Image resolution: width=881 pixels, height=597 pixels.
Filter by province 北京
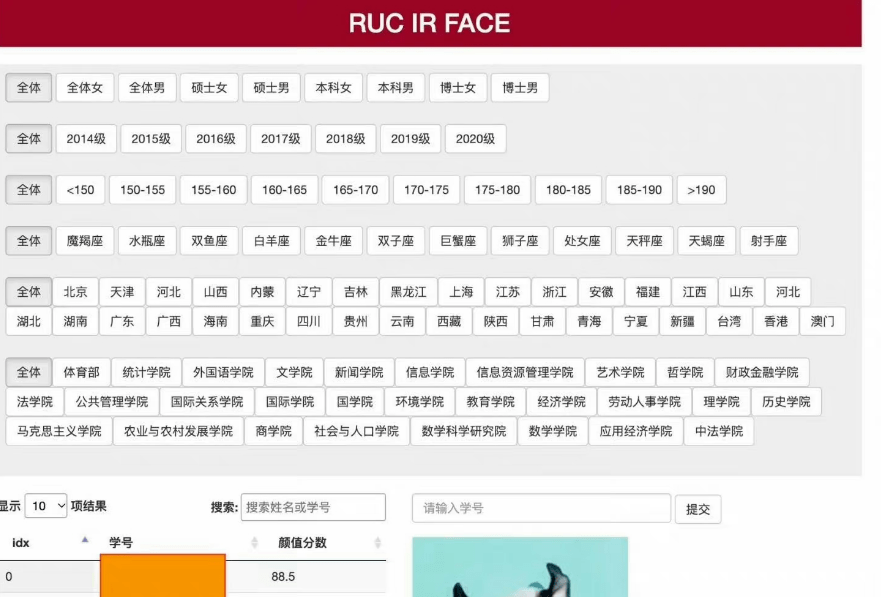coord(75,292)
